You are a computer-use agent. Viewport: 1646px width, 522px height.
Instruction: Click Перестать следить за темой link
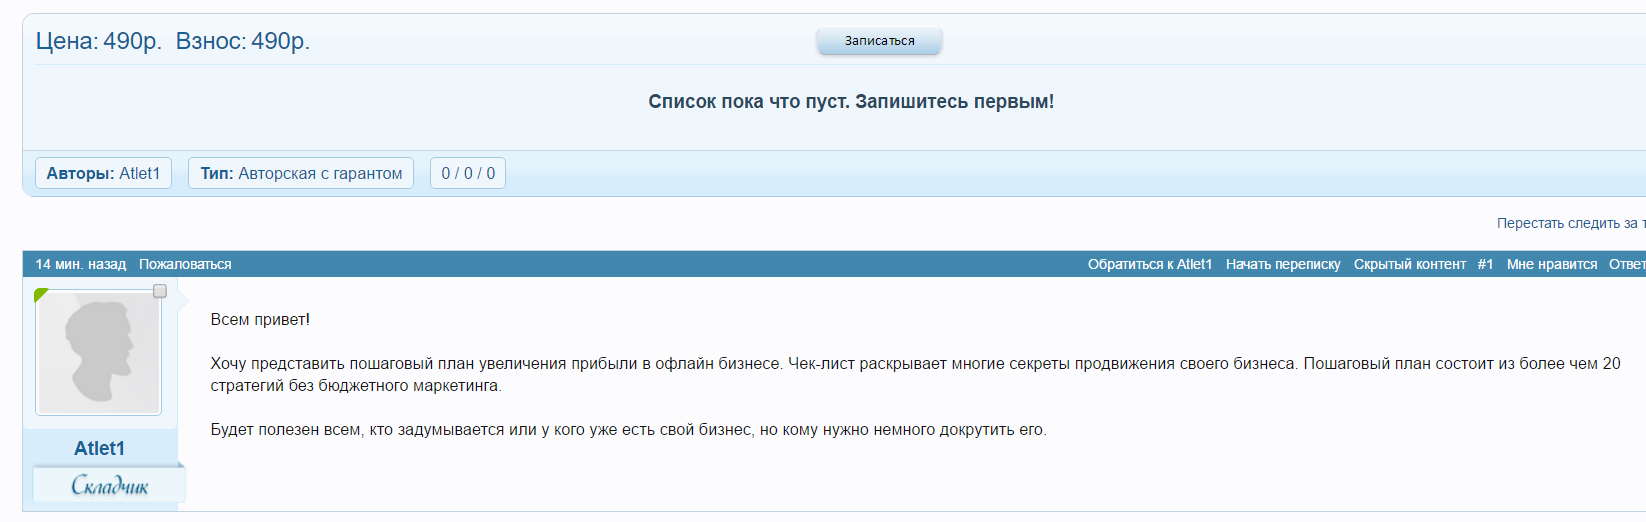coord(1570,223)
